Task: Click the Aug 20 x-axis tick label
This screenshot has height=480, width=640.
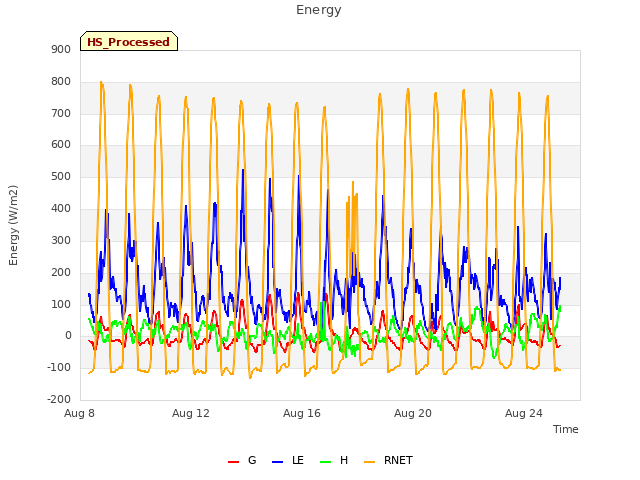Action: [x=413, y=413]
